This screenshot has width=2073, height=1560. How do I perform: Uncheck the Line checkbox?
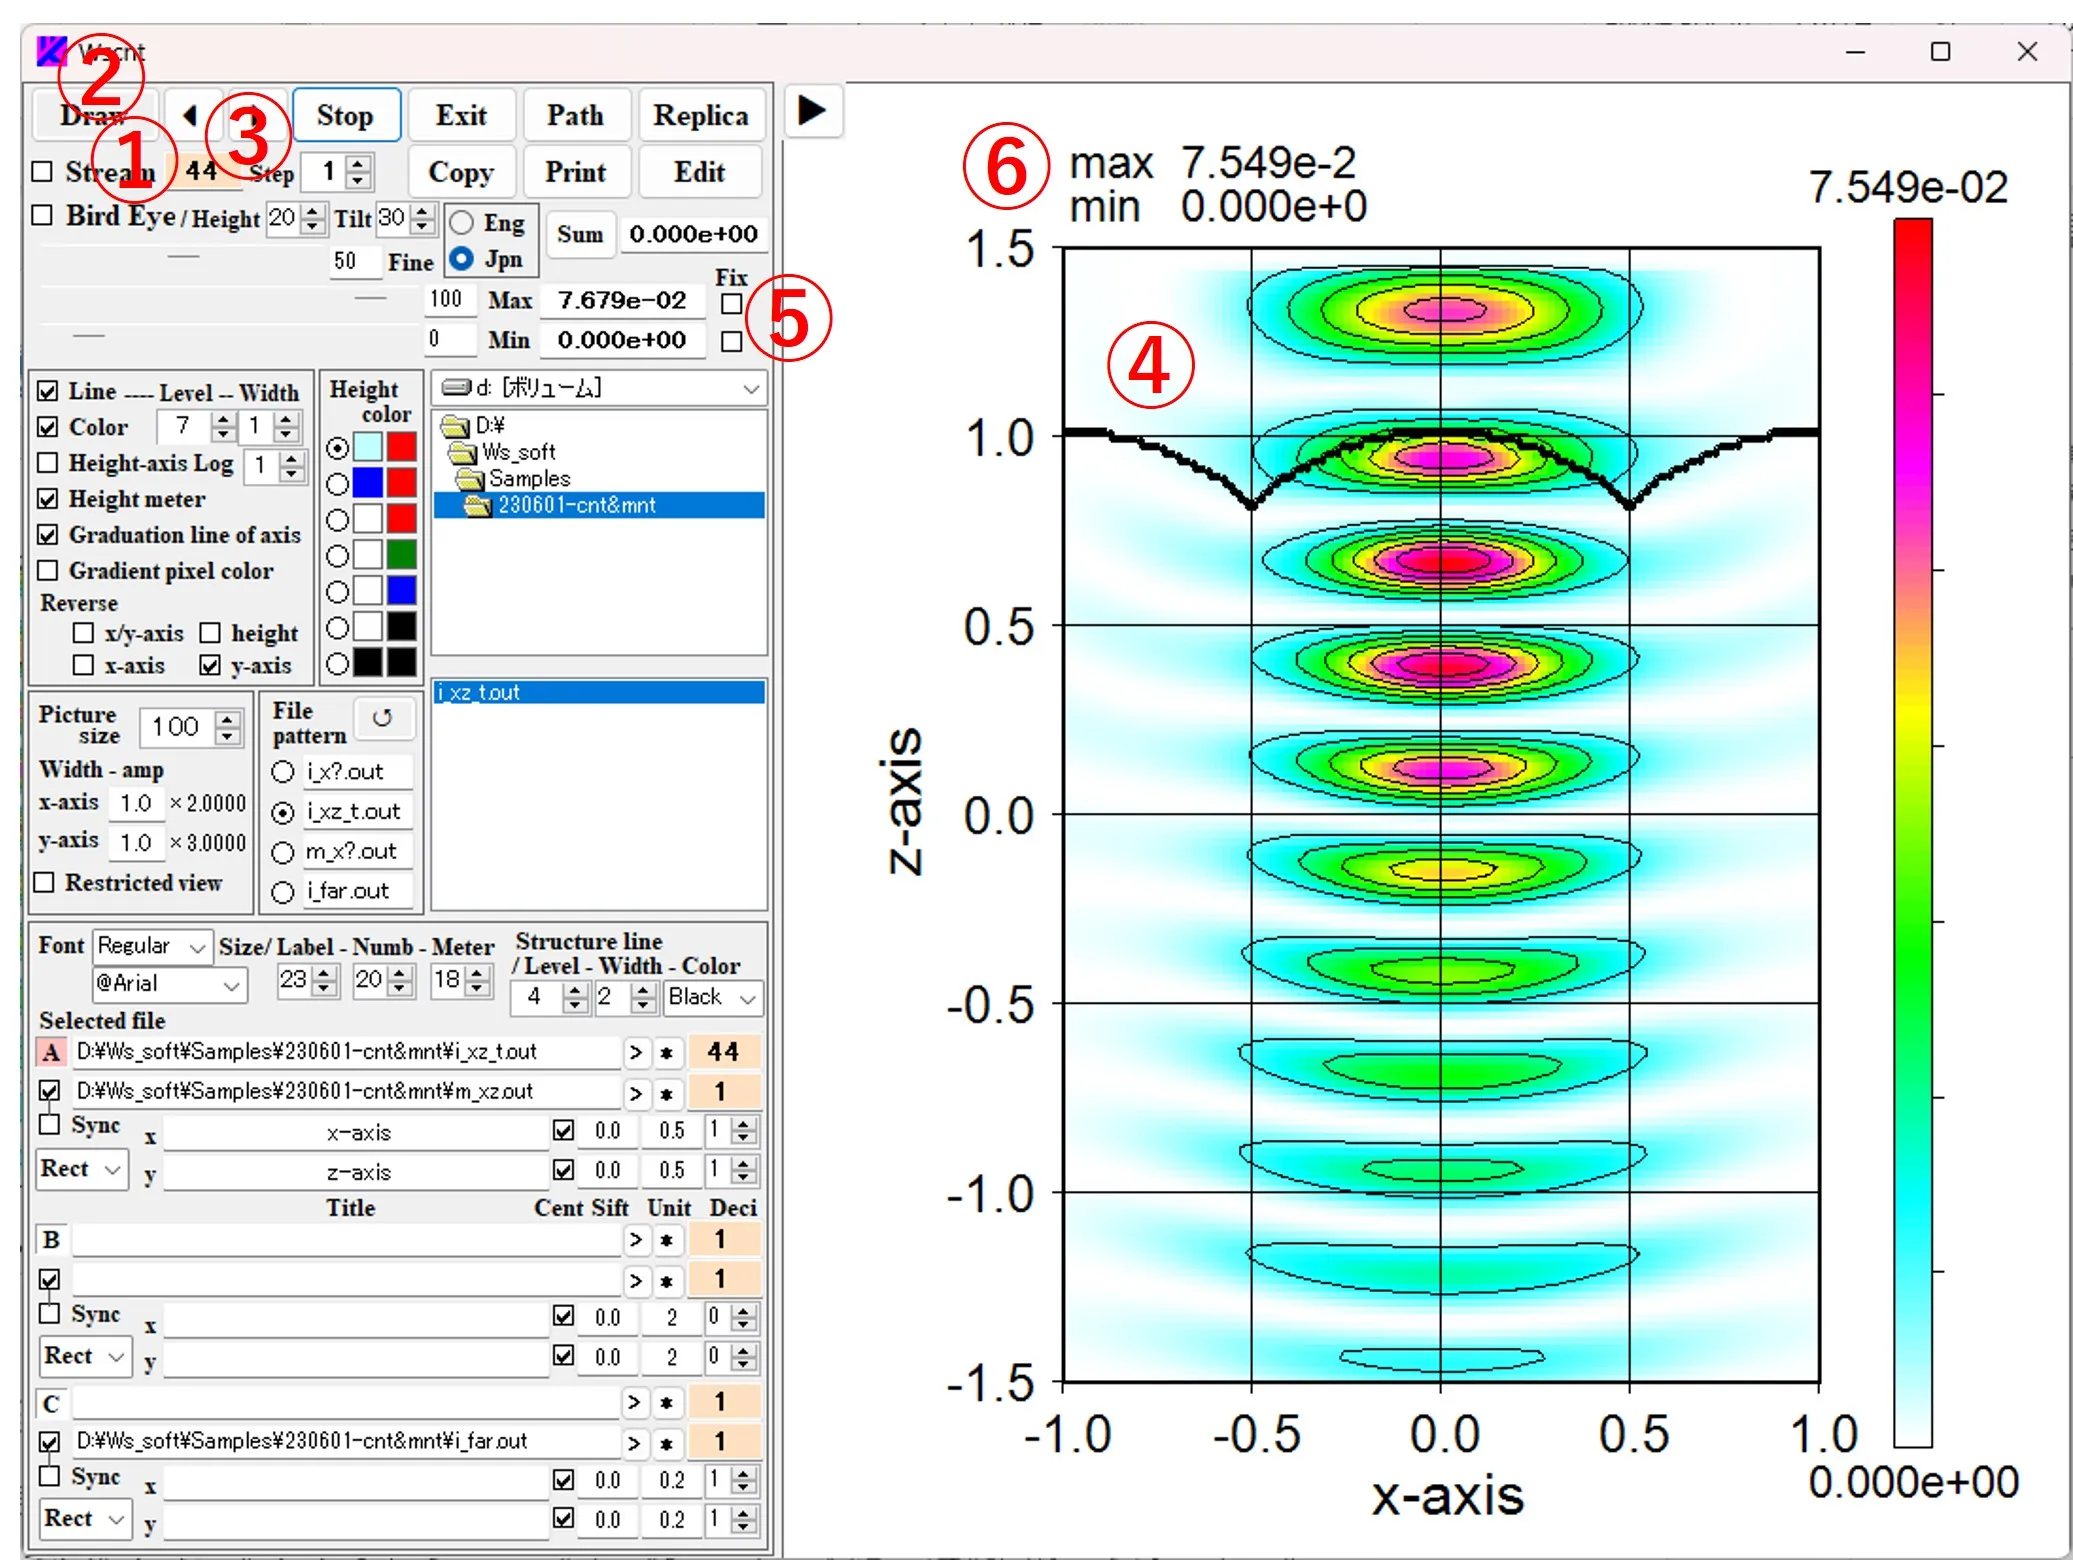47,390
